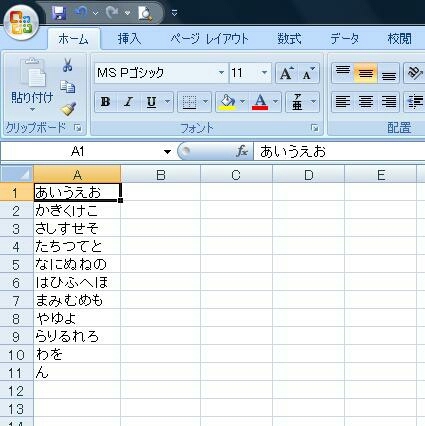
Task: Open print preview from Quick Access toolbar
Action: 146,13
